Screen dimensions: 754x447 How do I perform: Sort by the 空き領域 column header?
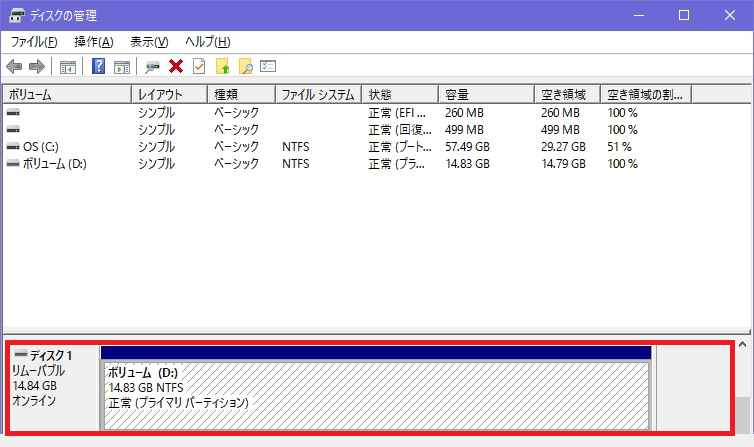567,95
